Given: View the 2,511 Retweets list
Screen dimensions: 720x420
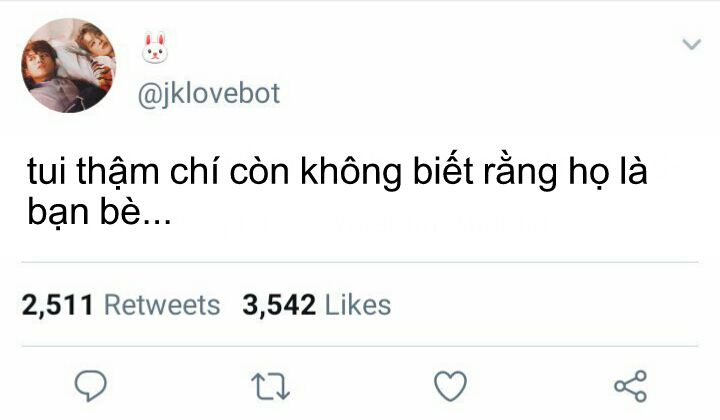Looking at the screenshot, I should [121, 305].
